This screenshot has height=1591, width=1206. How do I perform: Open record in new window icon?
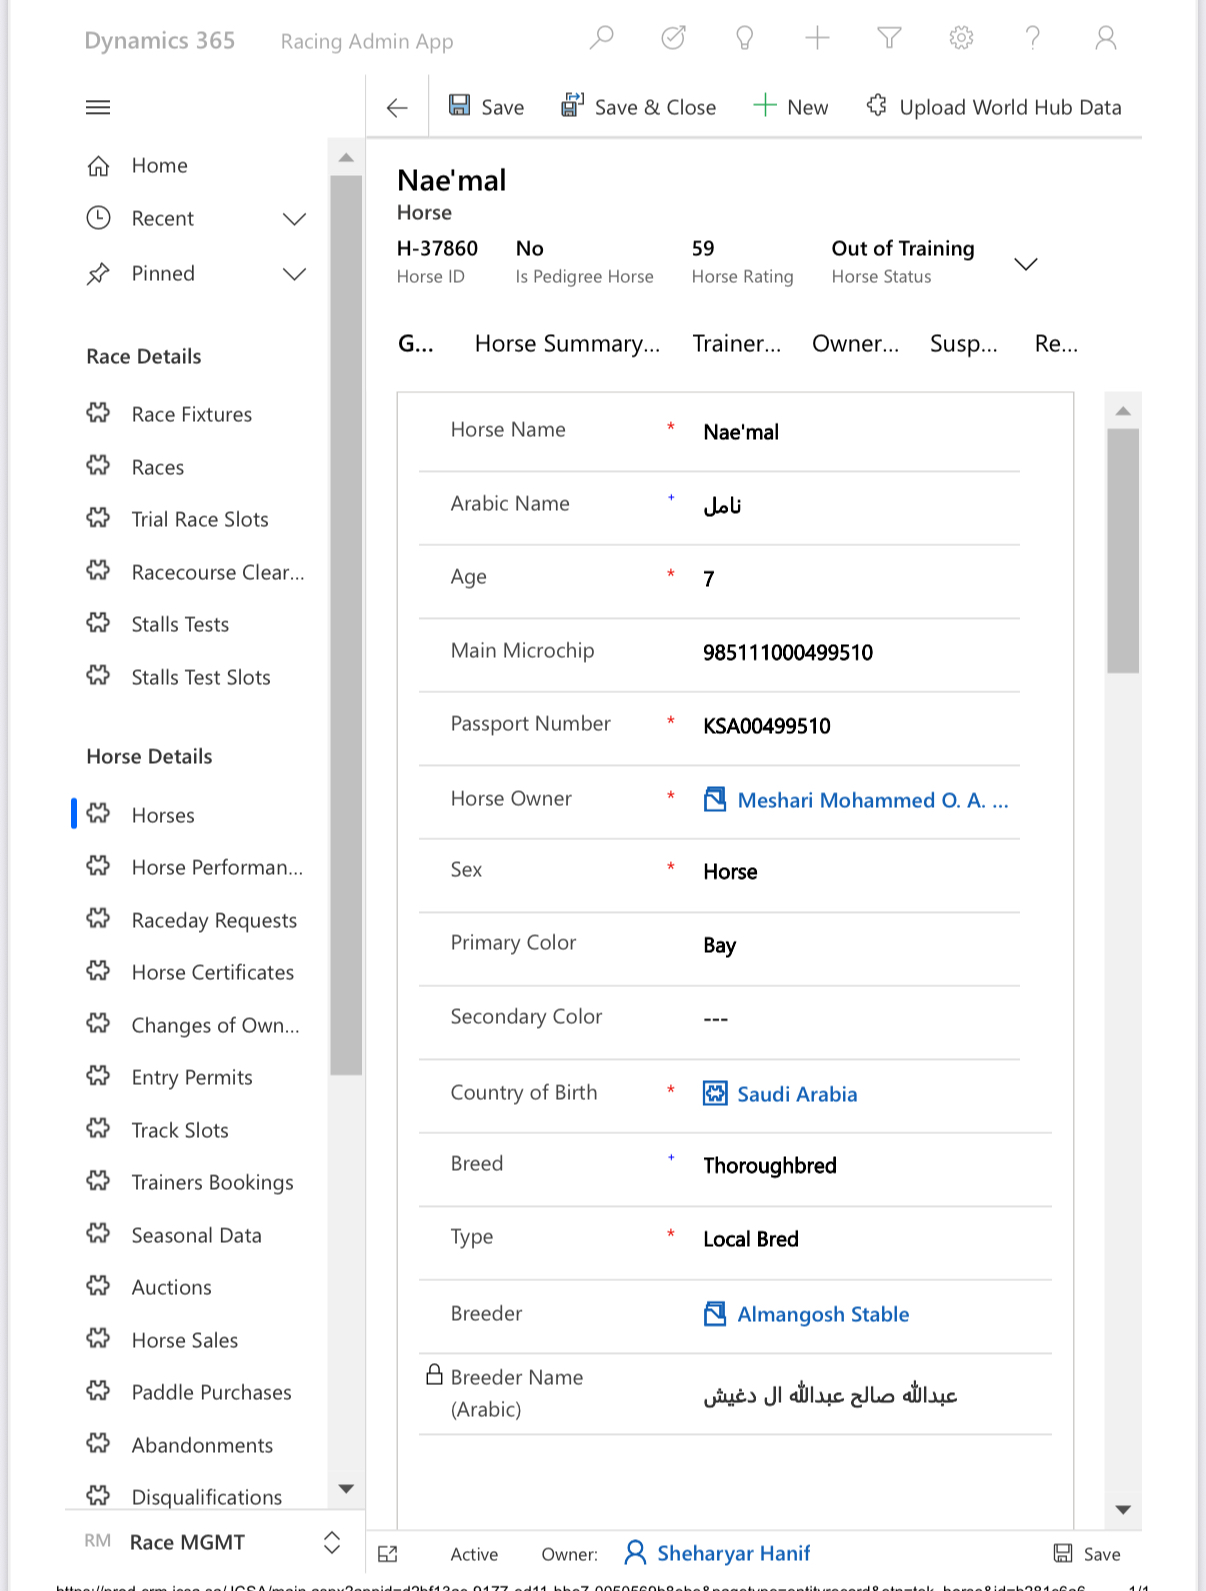pyautogui.click(x=388, y=1553)
